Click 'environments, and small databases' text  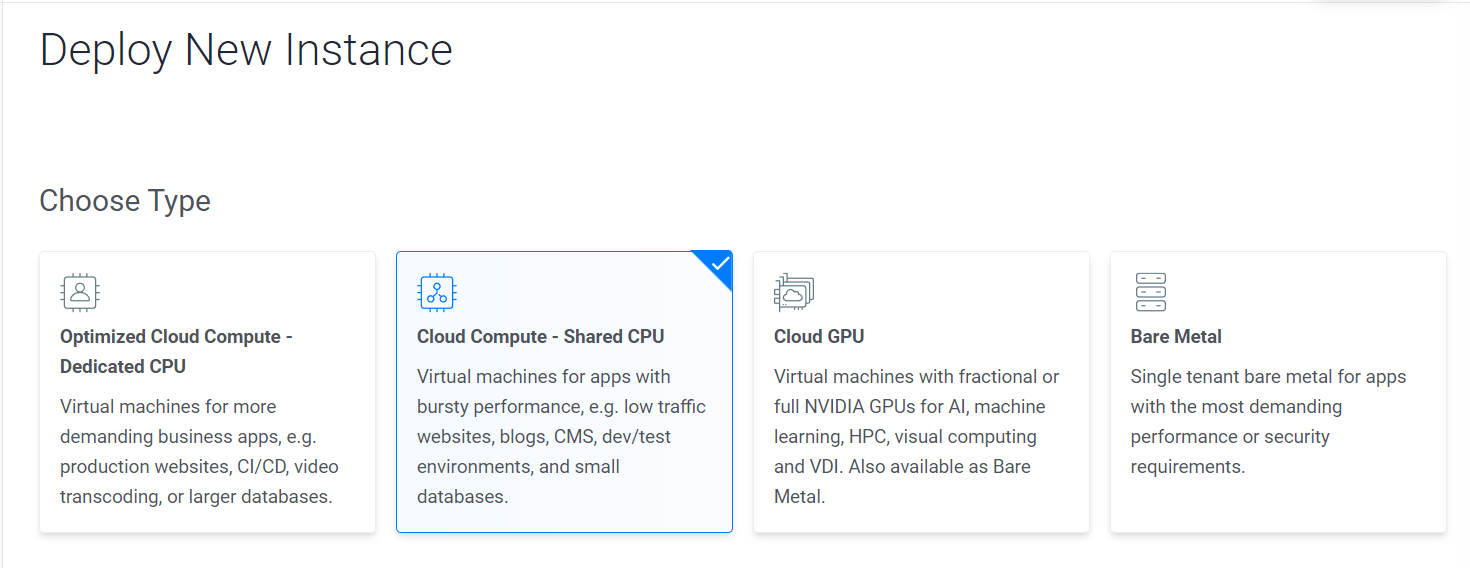518,481
